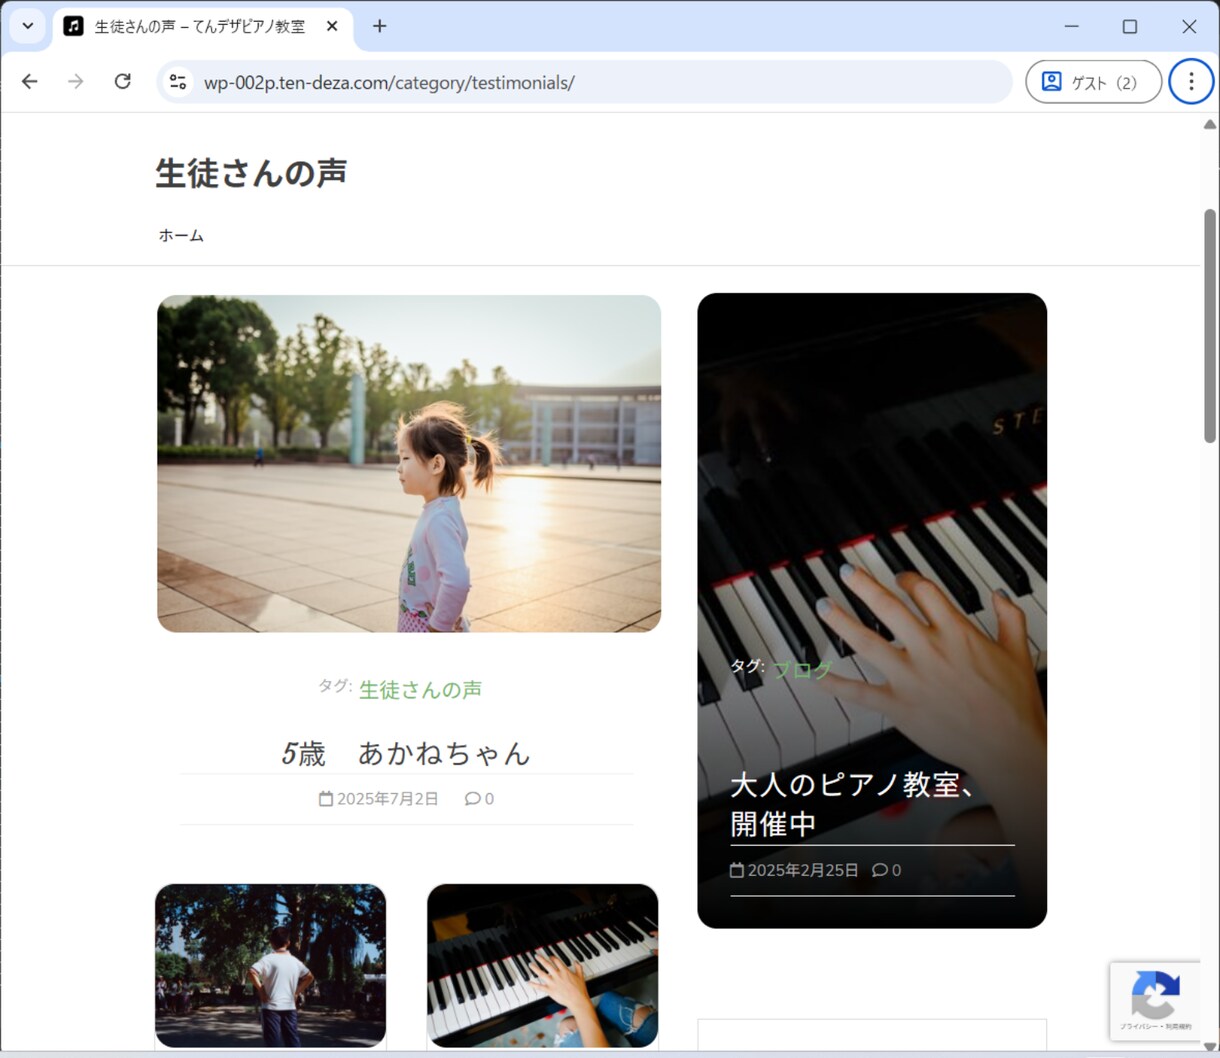The image size is (1220, 1058).
Task: Open the tab search dropdown arrow
Action: coord(28,26)
